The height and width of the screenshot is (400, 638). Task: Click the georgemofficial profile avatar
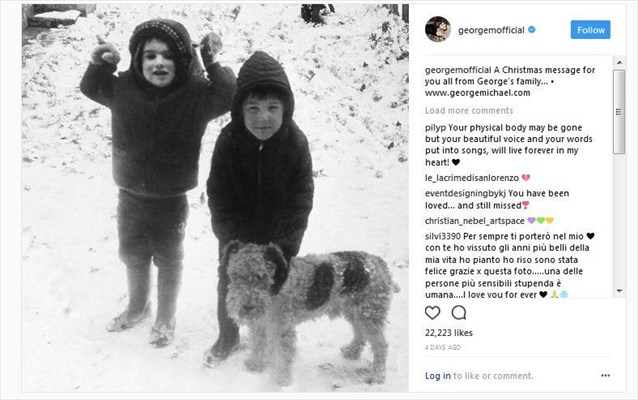click(438, 29)
